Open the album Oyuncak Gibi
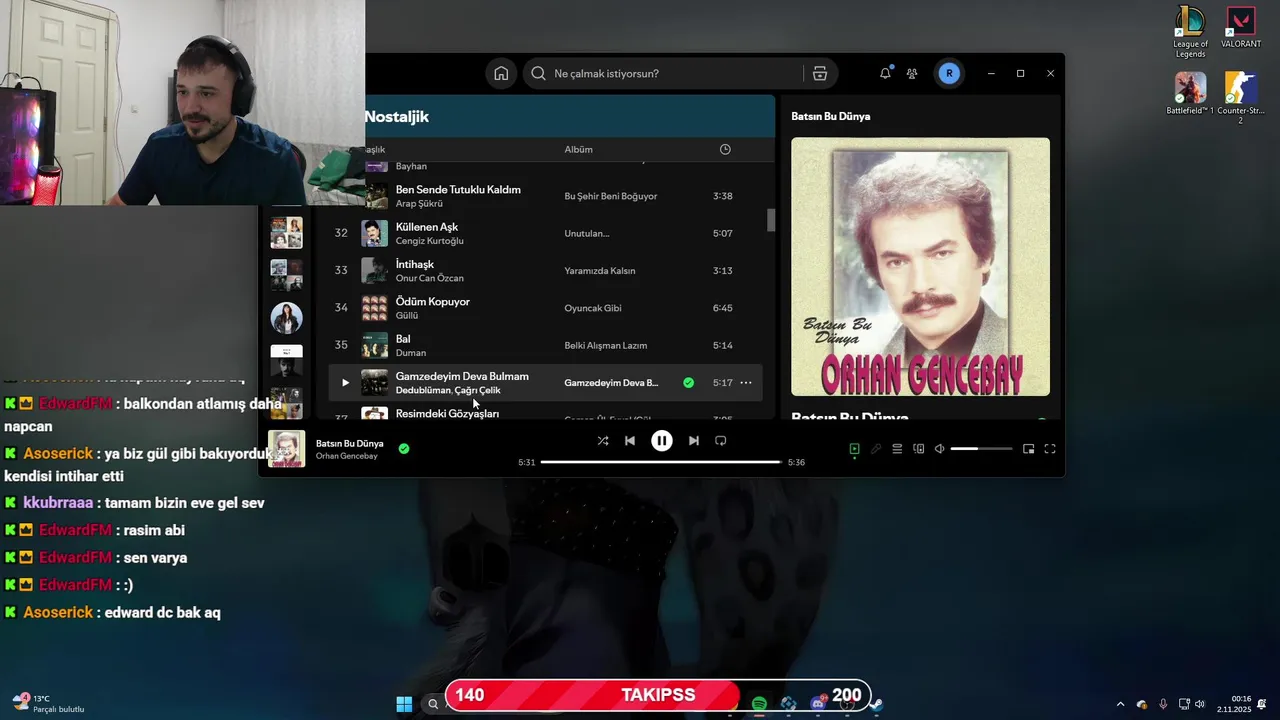1280x720 pixels. click(x=593, y=308)
